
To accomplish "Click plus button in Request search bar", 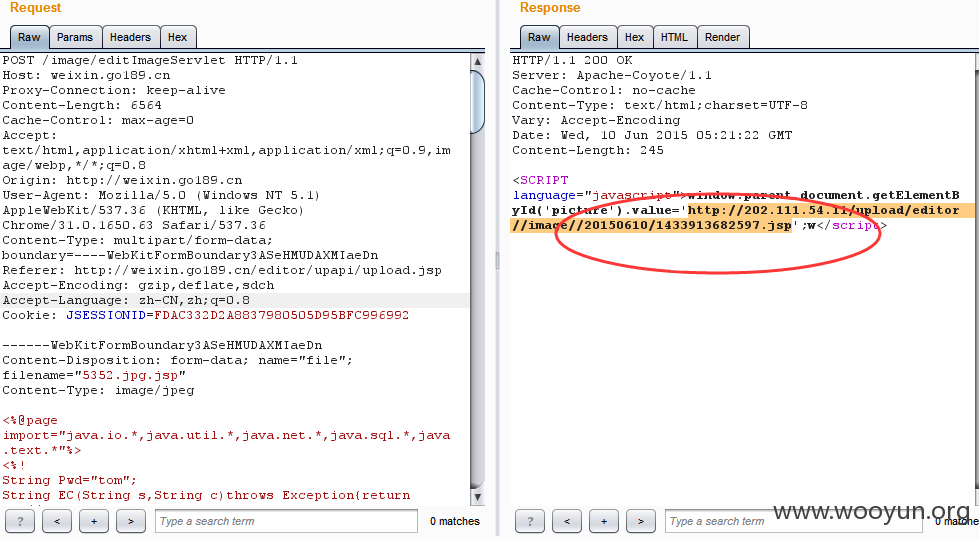I will click(x=94, y=521).
